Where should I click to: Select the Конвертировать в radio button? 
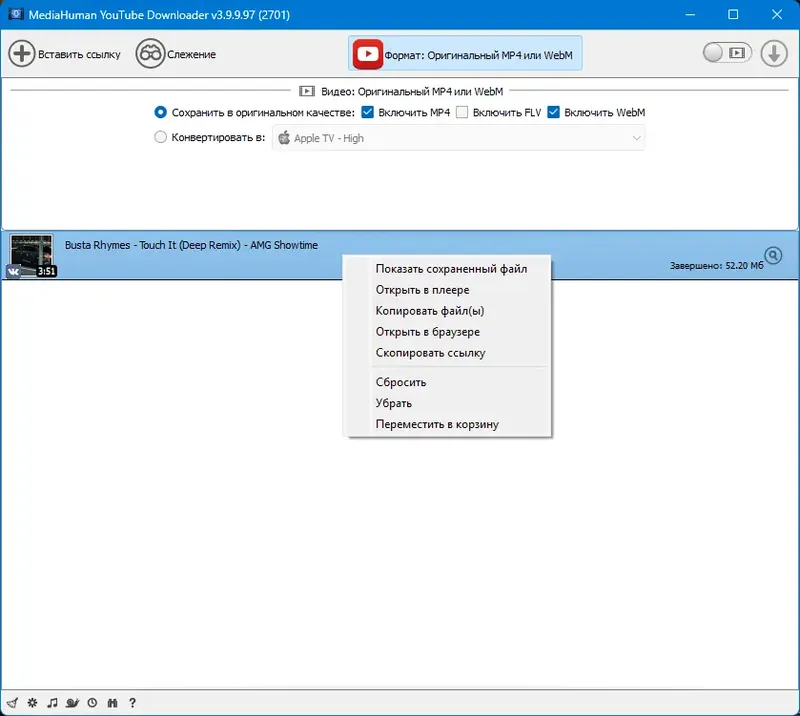click(160, 137)
